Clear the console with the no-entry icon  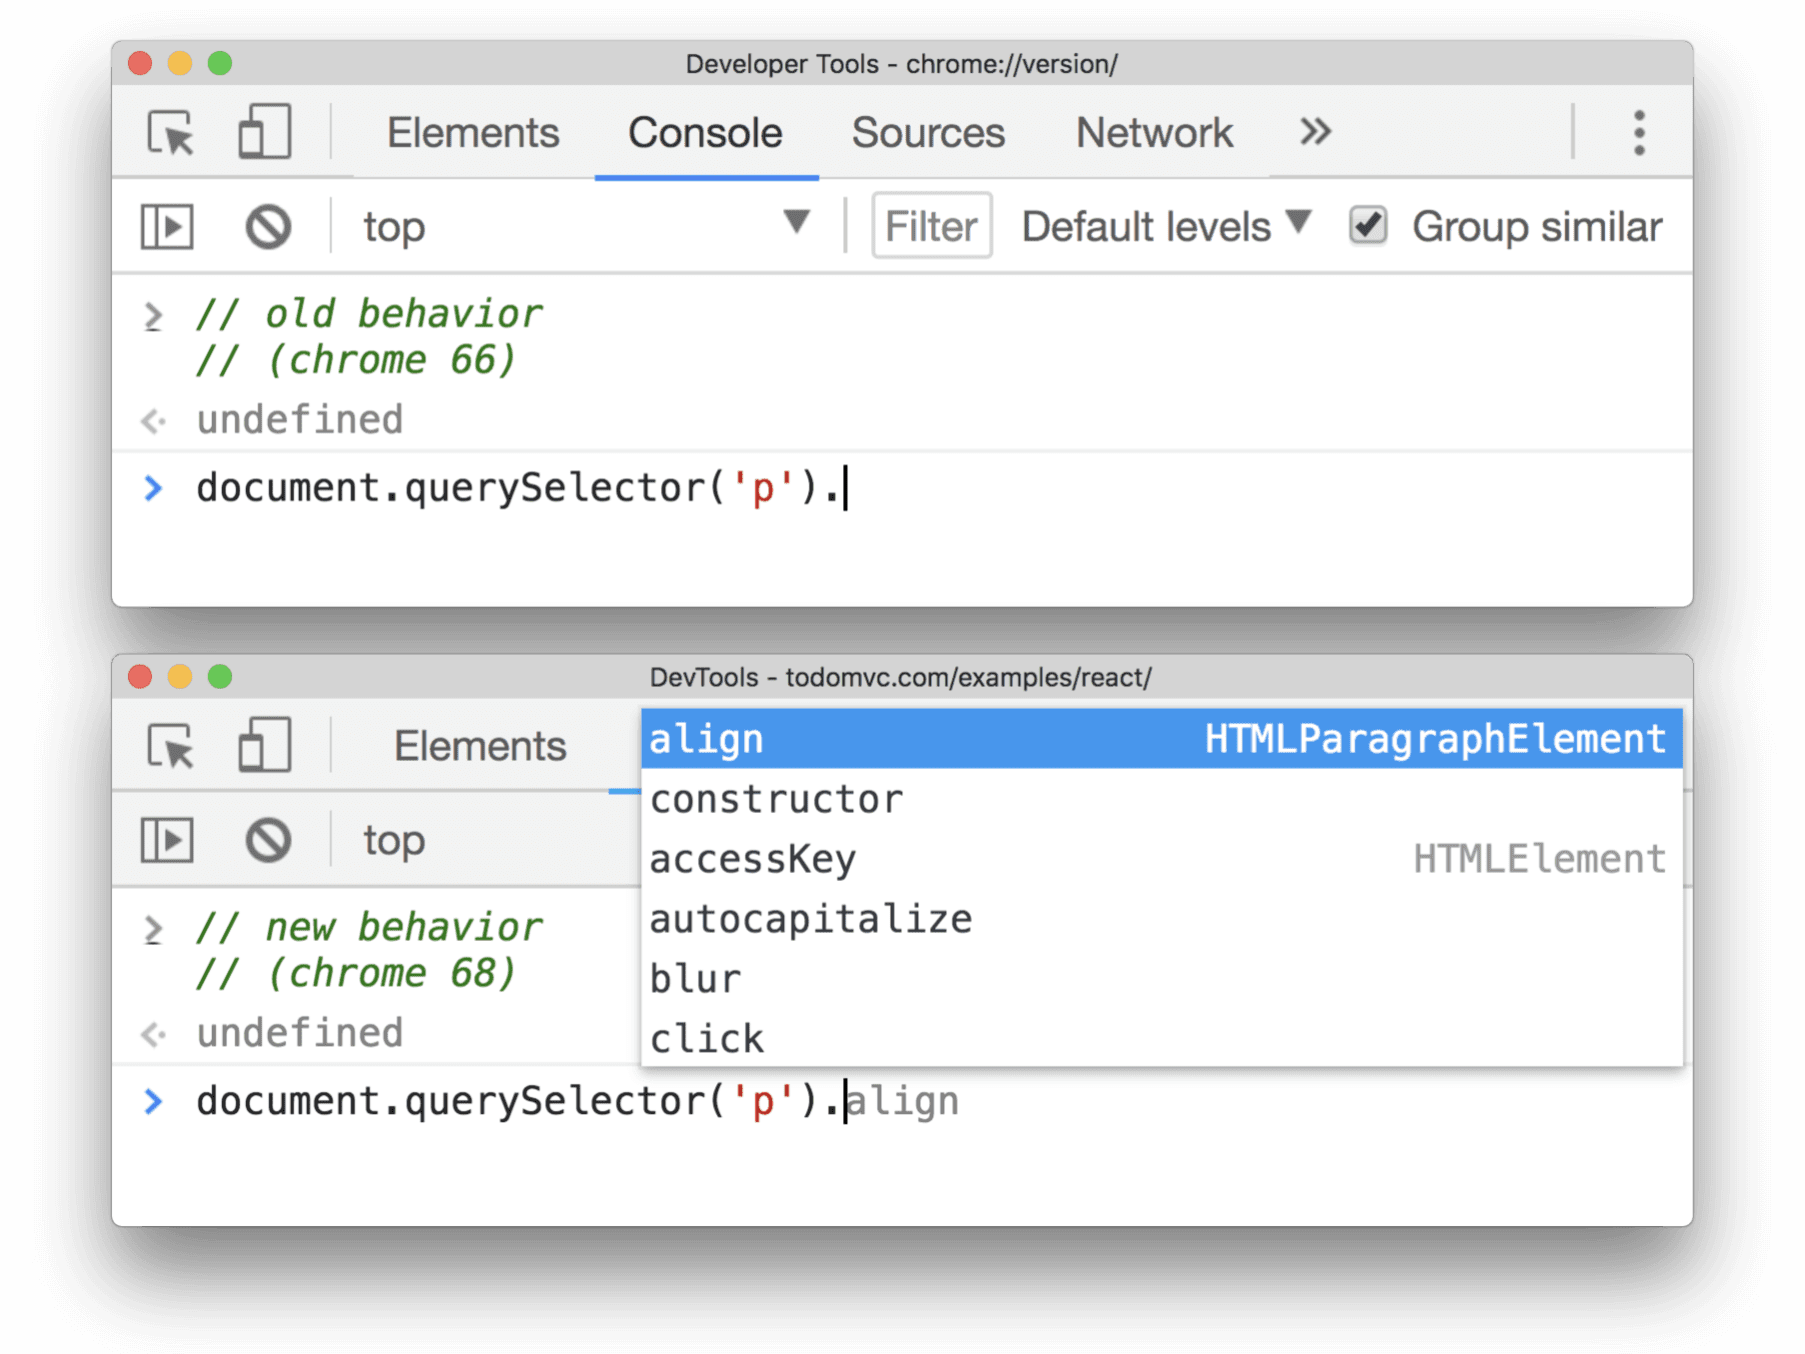pyautogui.click(x=265, y=226)
